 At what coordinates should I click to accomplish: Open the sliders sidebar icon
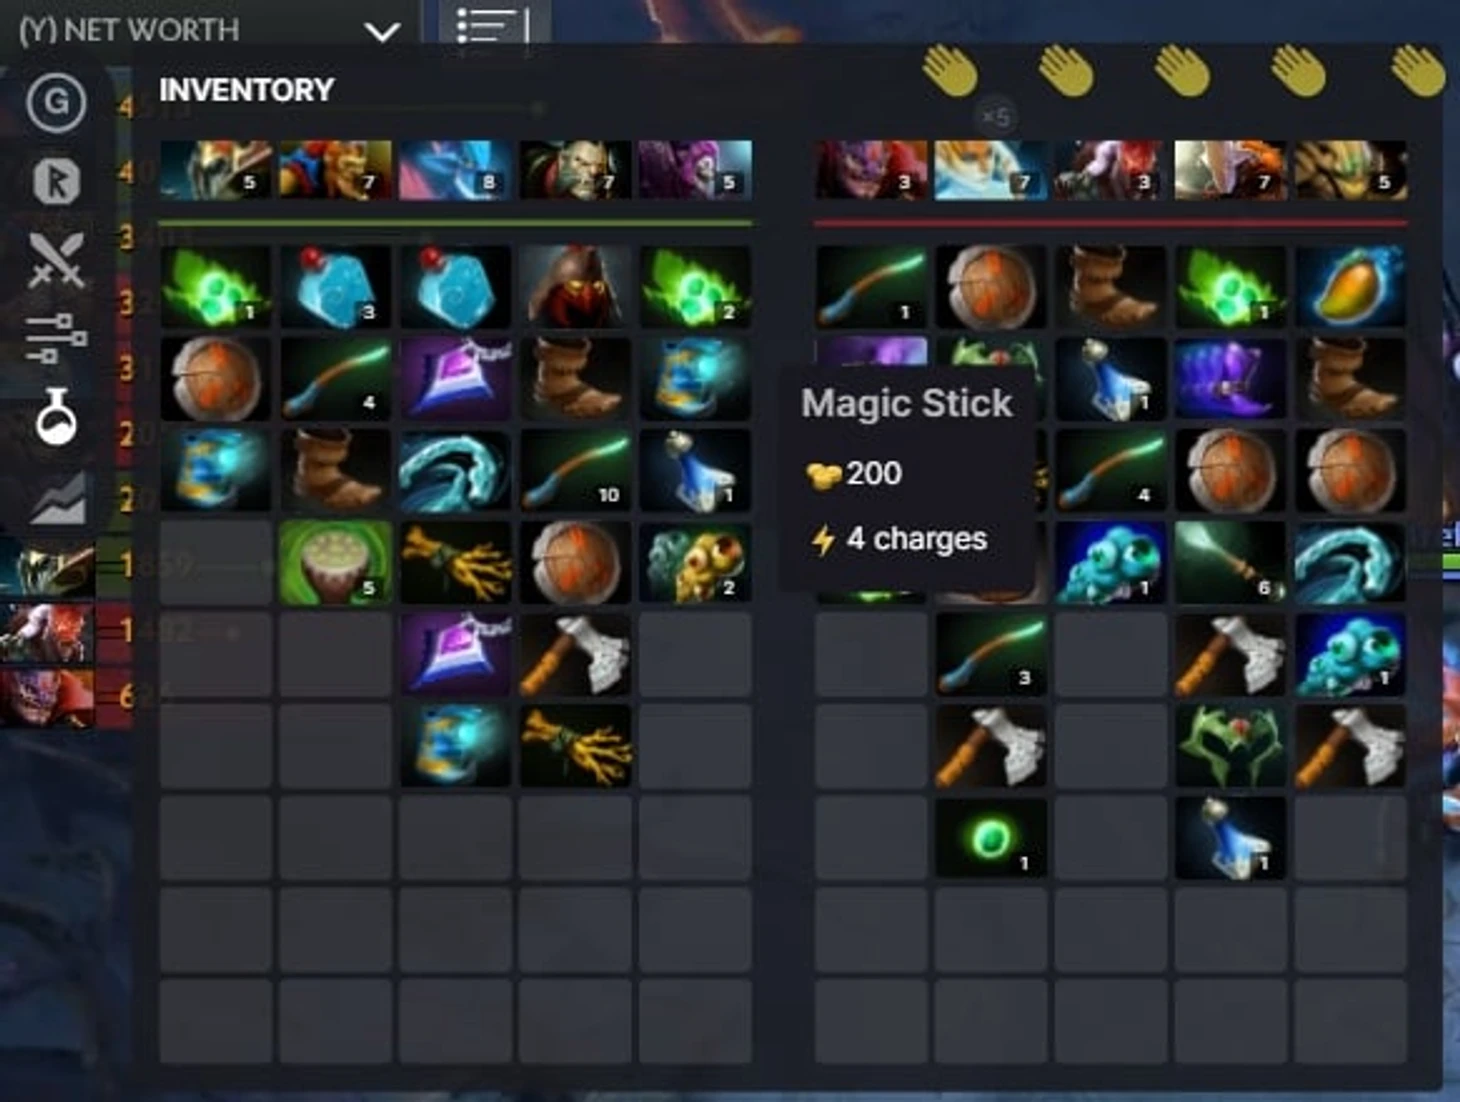(56, 338)
